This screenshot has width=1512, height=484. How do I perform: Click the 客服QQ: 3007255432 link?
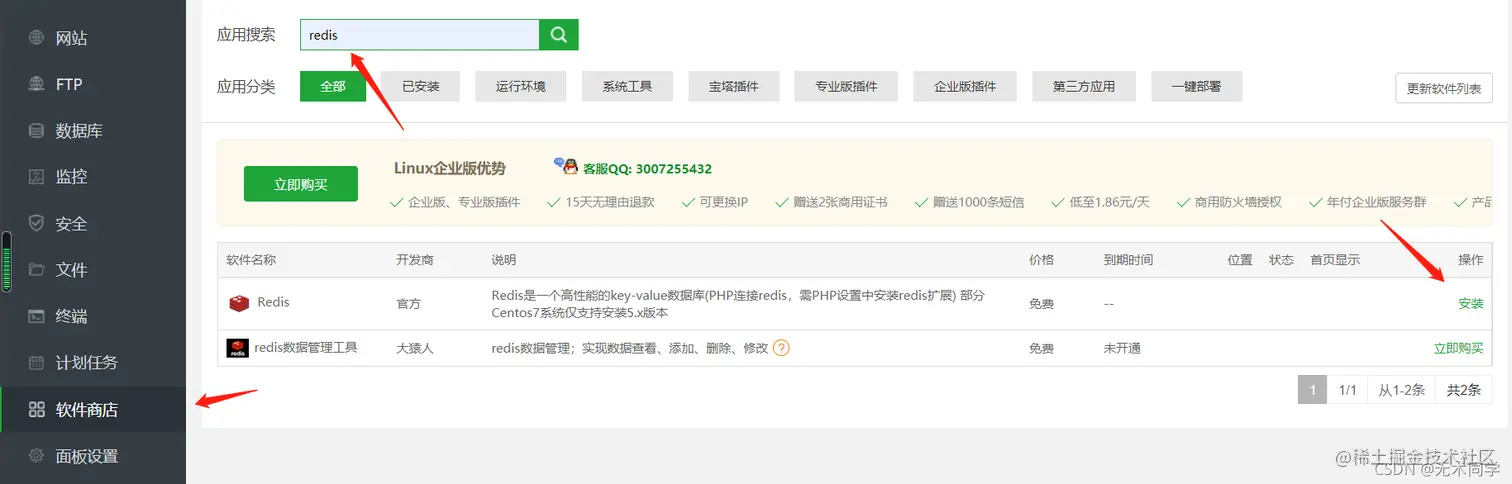(648, 169)
